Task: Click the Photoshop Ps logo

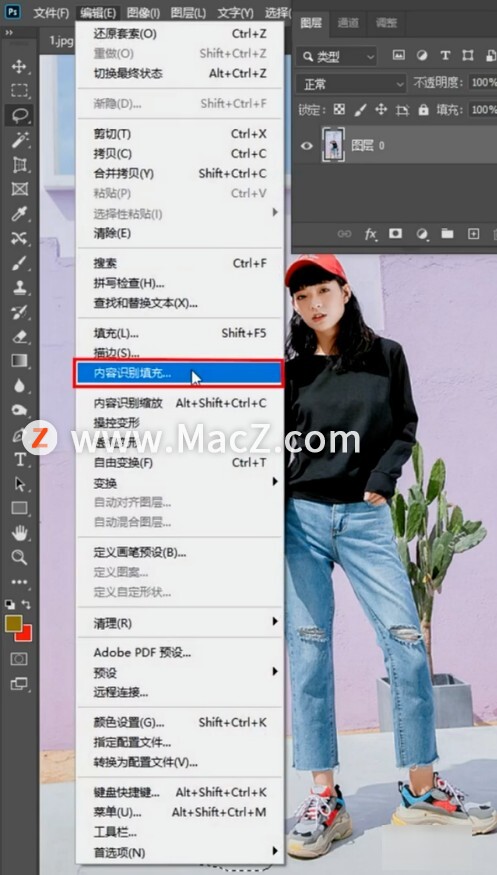Action: click(12, 11)
